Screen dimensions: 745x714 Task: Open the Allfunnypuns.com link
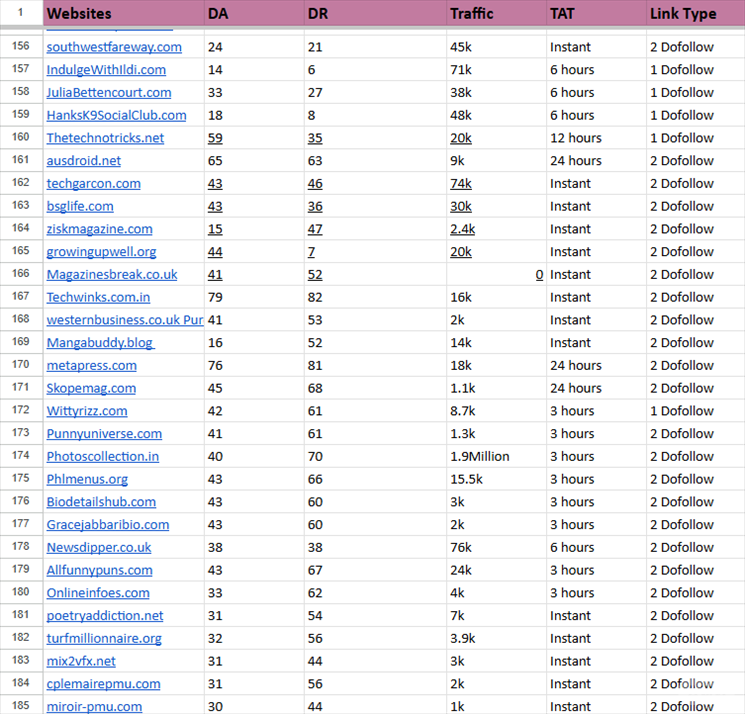tap(99, 571)
